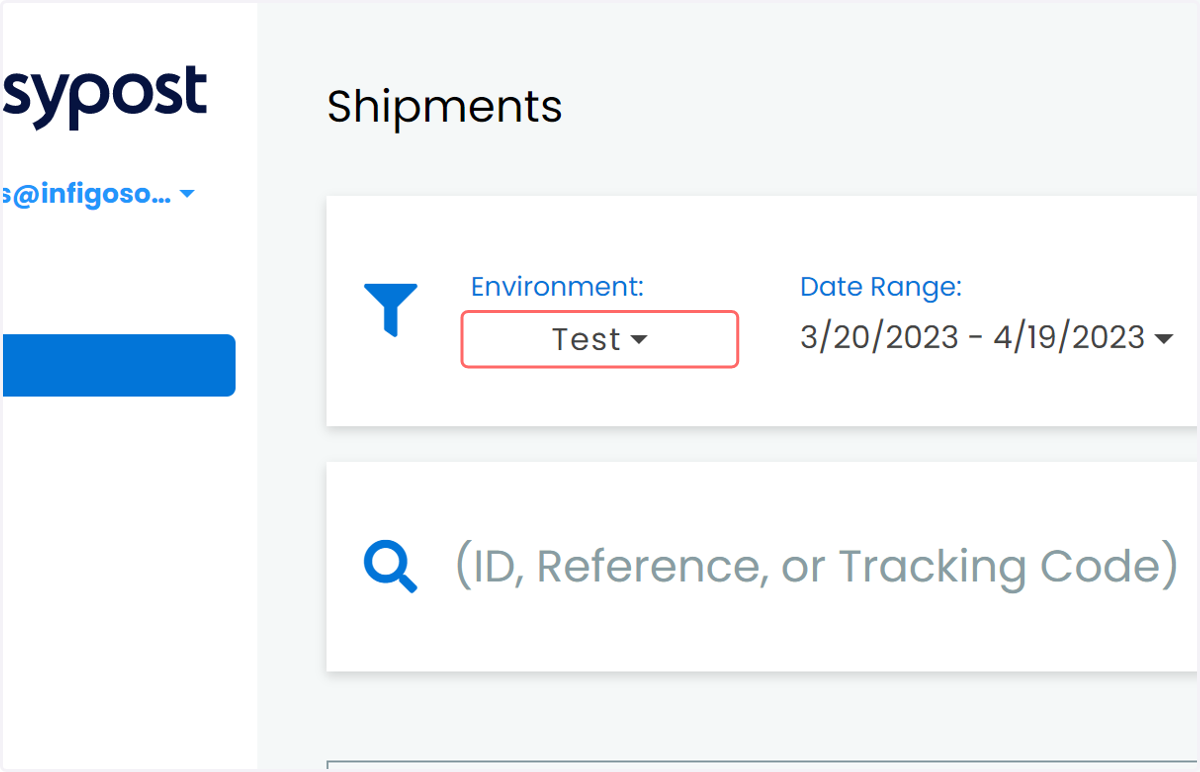
Task: Click the truncated infigoso account email text
Action: point(86,195)
